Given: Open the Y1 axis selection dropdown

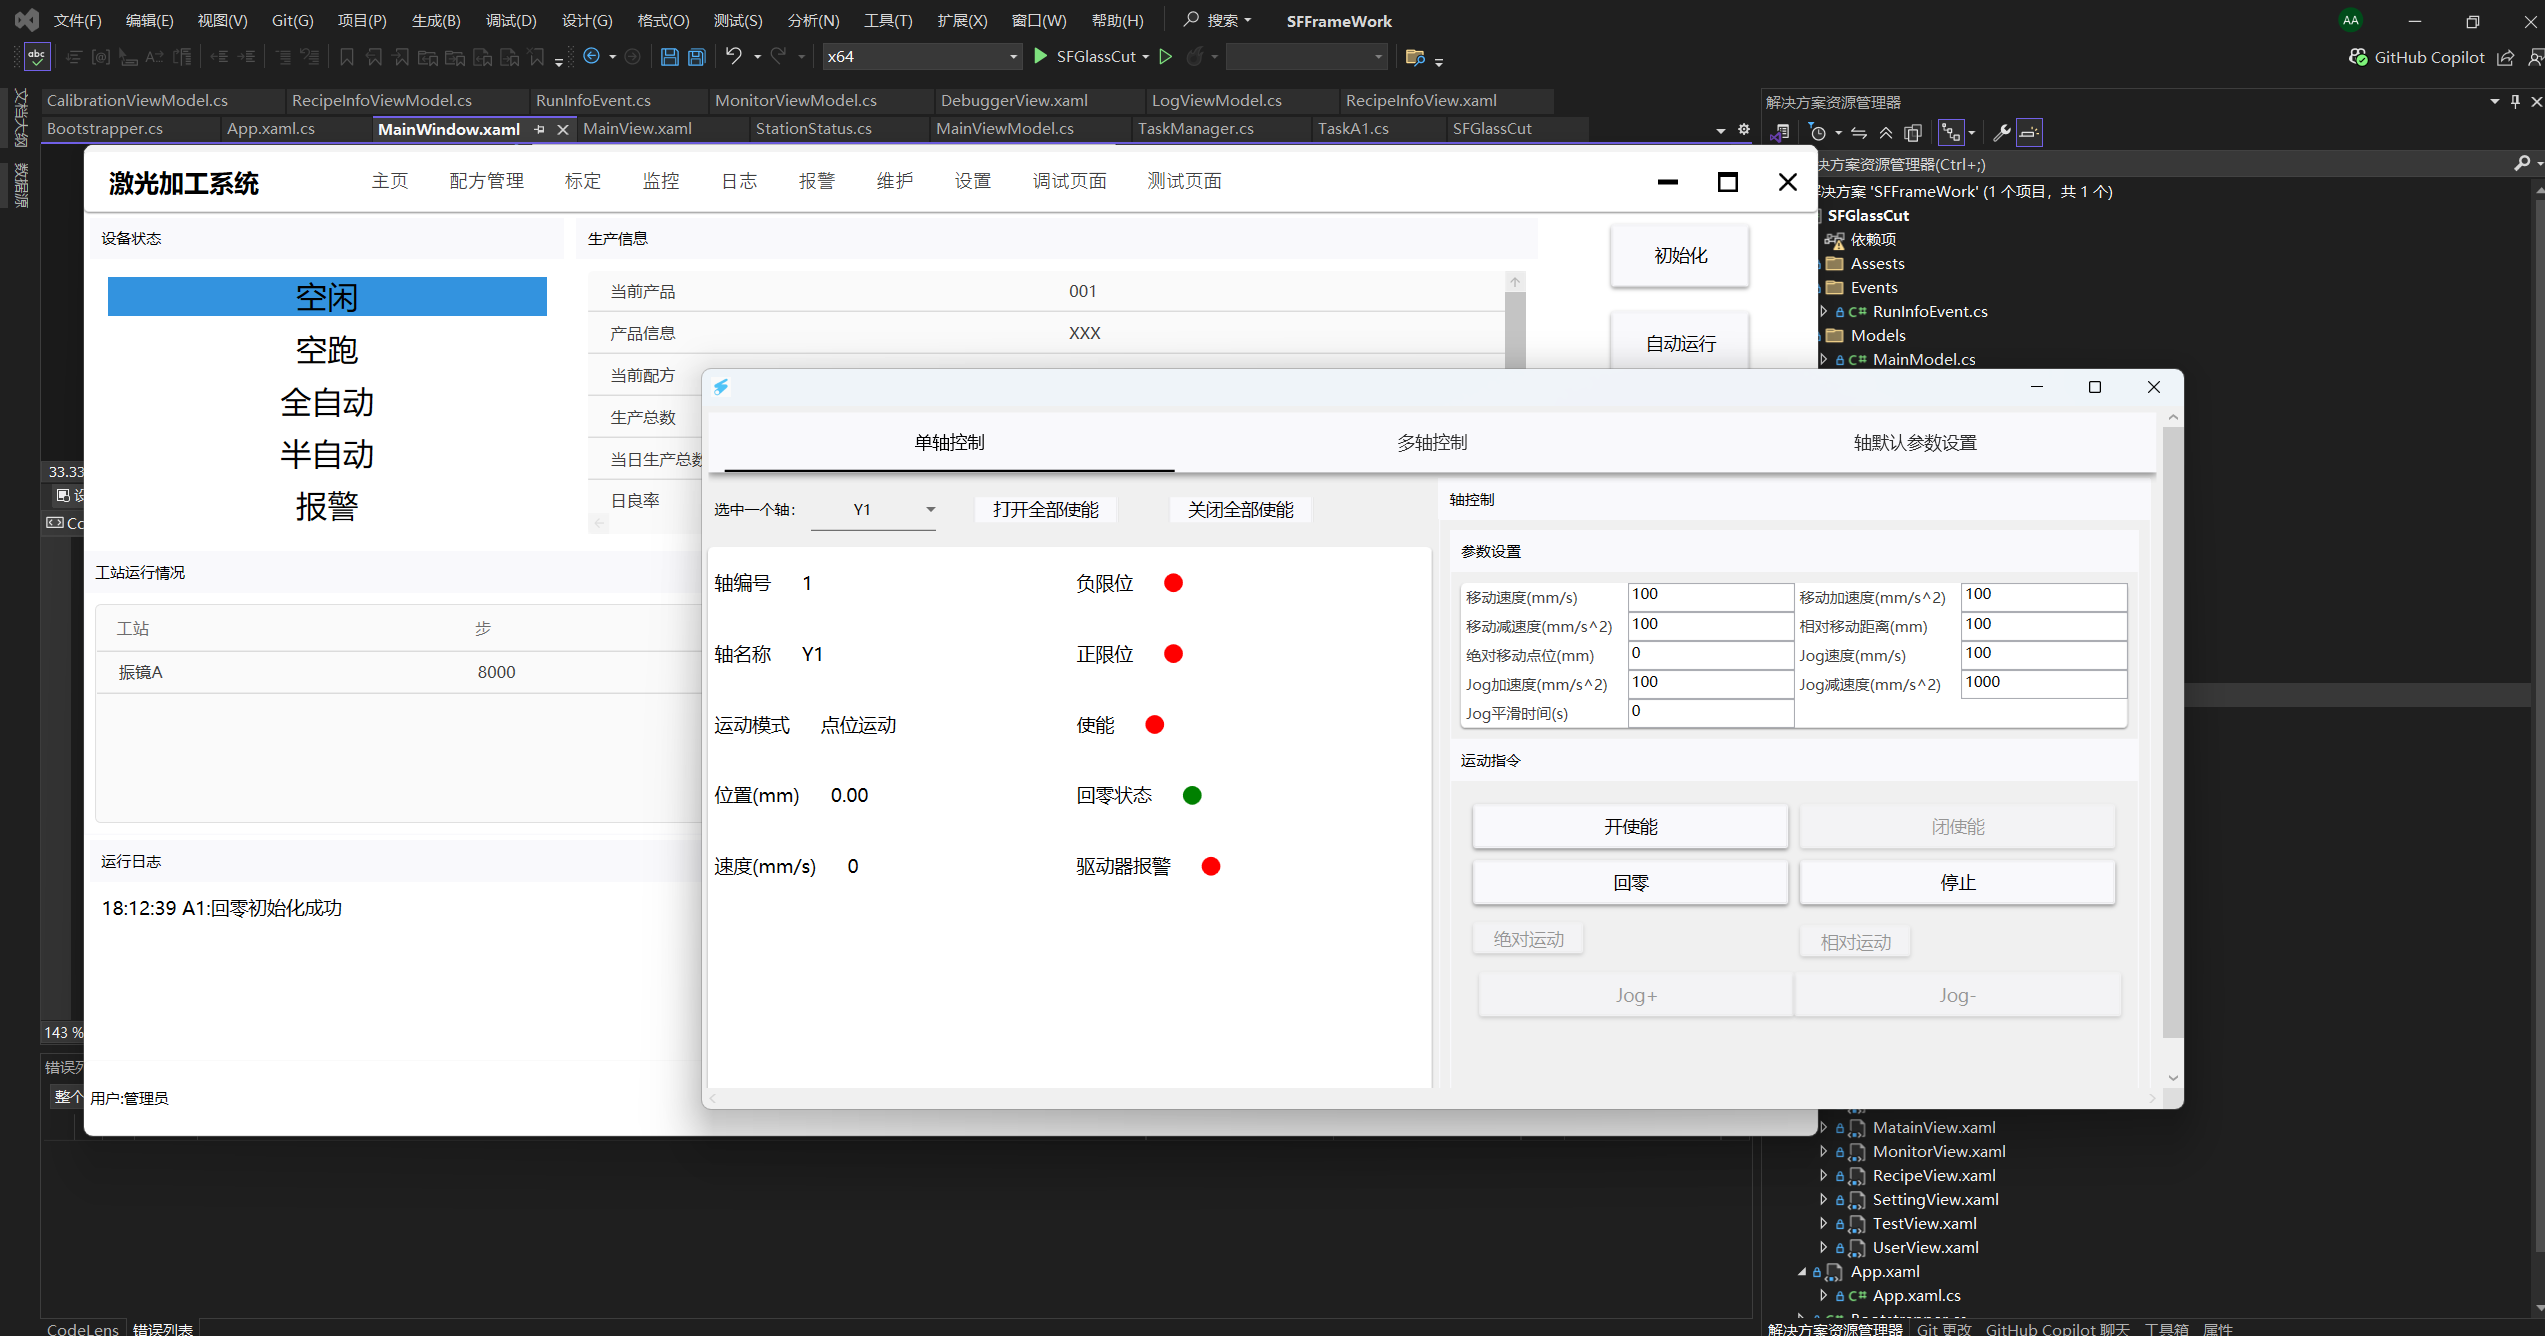Looking at the screenshot, I should pyautogui.click(x=874, y=510).
